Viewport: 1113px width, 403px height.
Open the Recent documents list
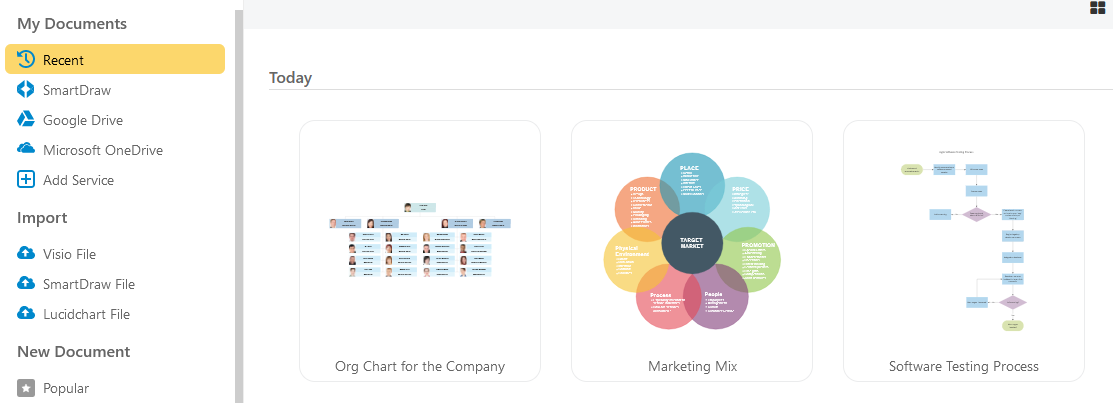point(64,60)
